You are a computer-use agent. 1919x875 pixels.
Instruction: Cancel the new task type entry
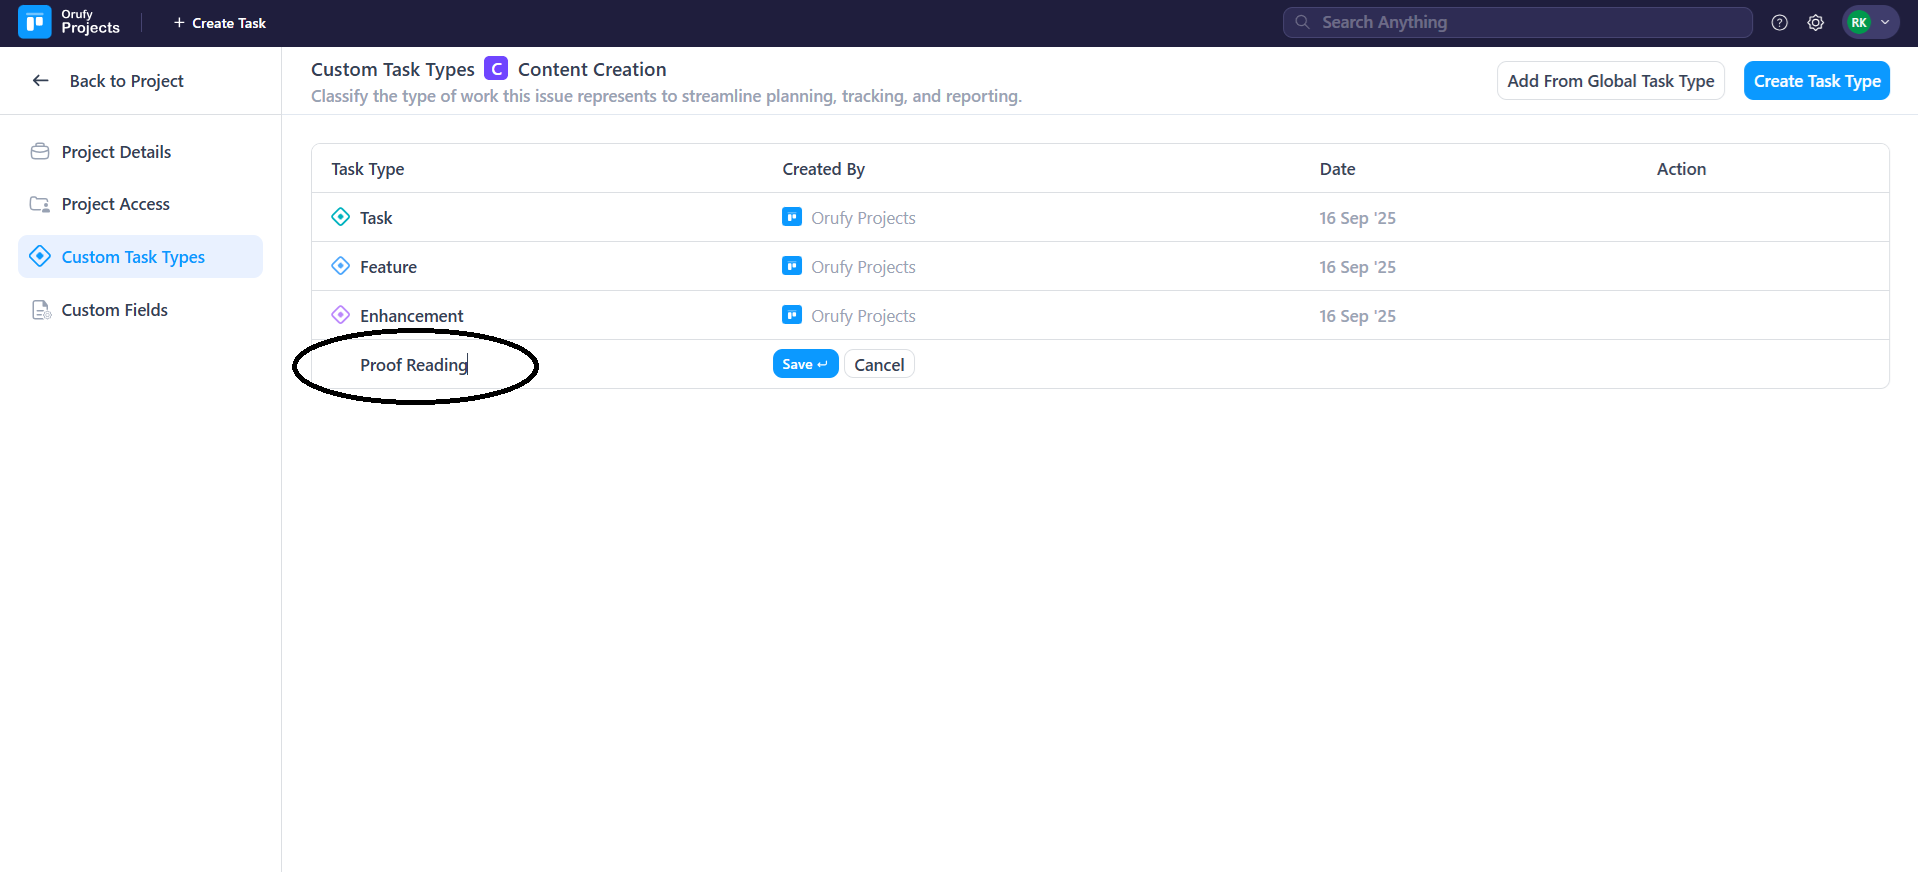(878, 365)
